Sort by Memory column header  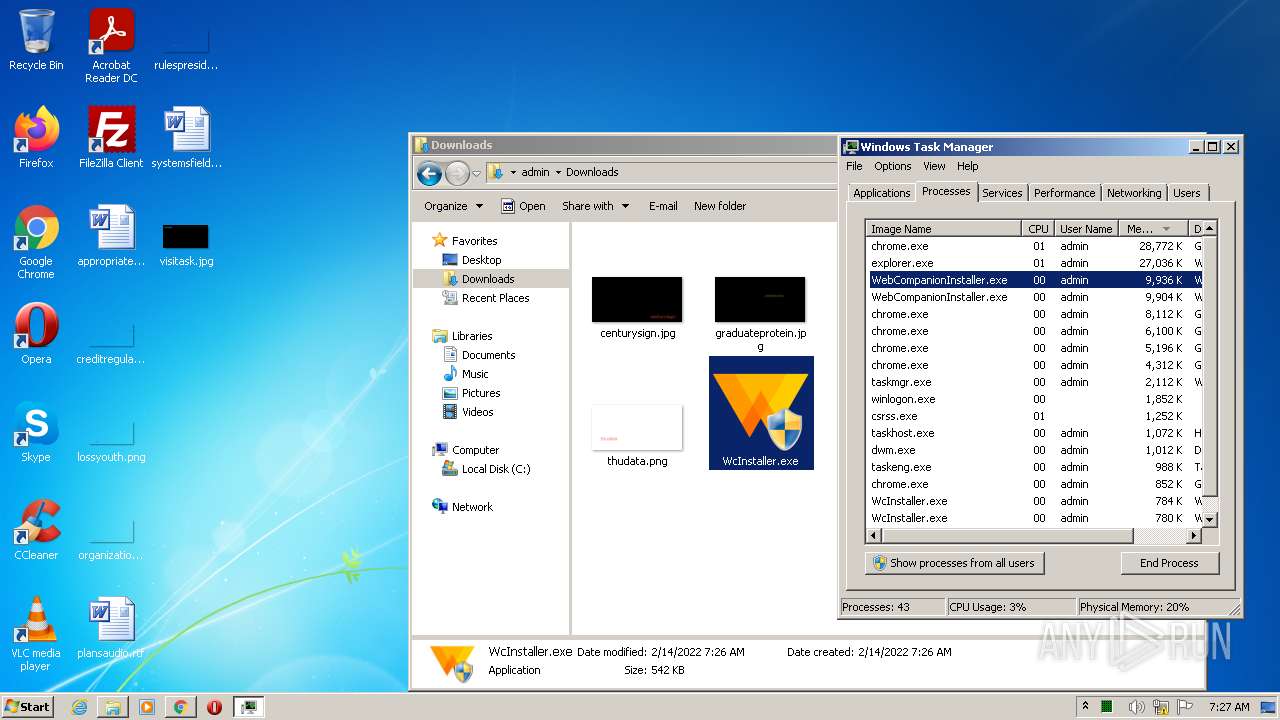[1152, 229]
